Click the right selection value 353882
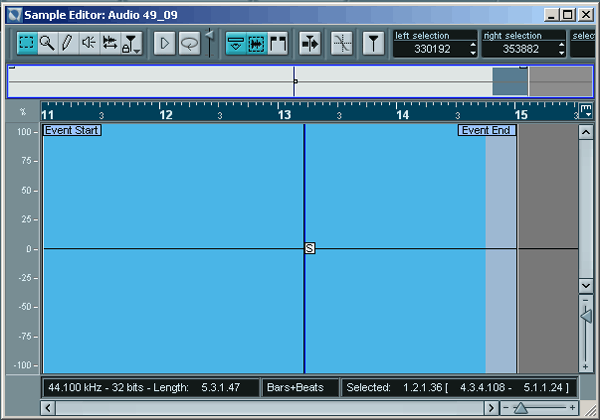 point(520,49)
